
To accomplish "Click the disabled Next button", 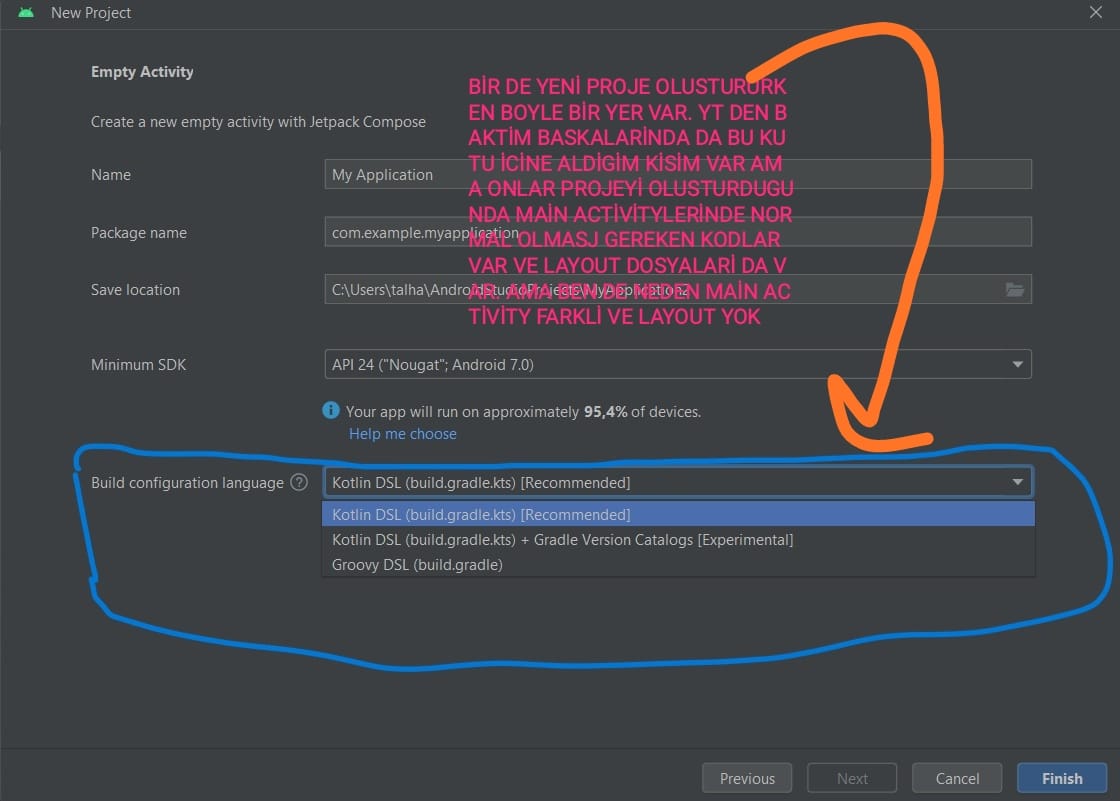I will click(x=852, y=778).
